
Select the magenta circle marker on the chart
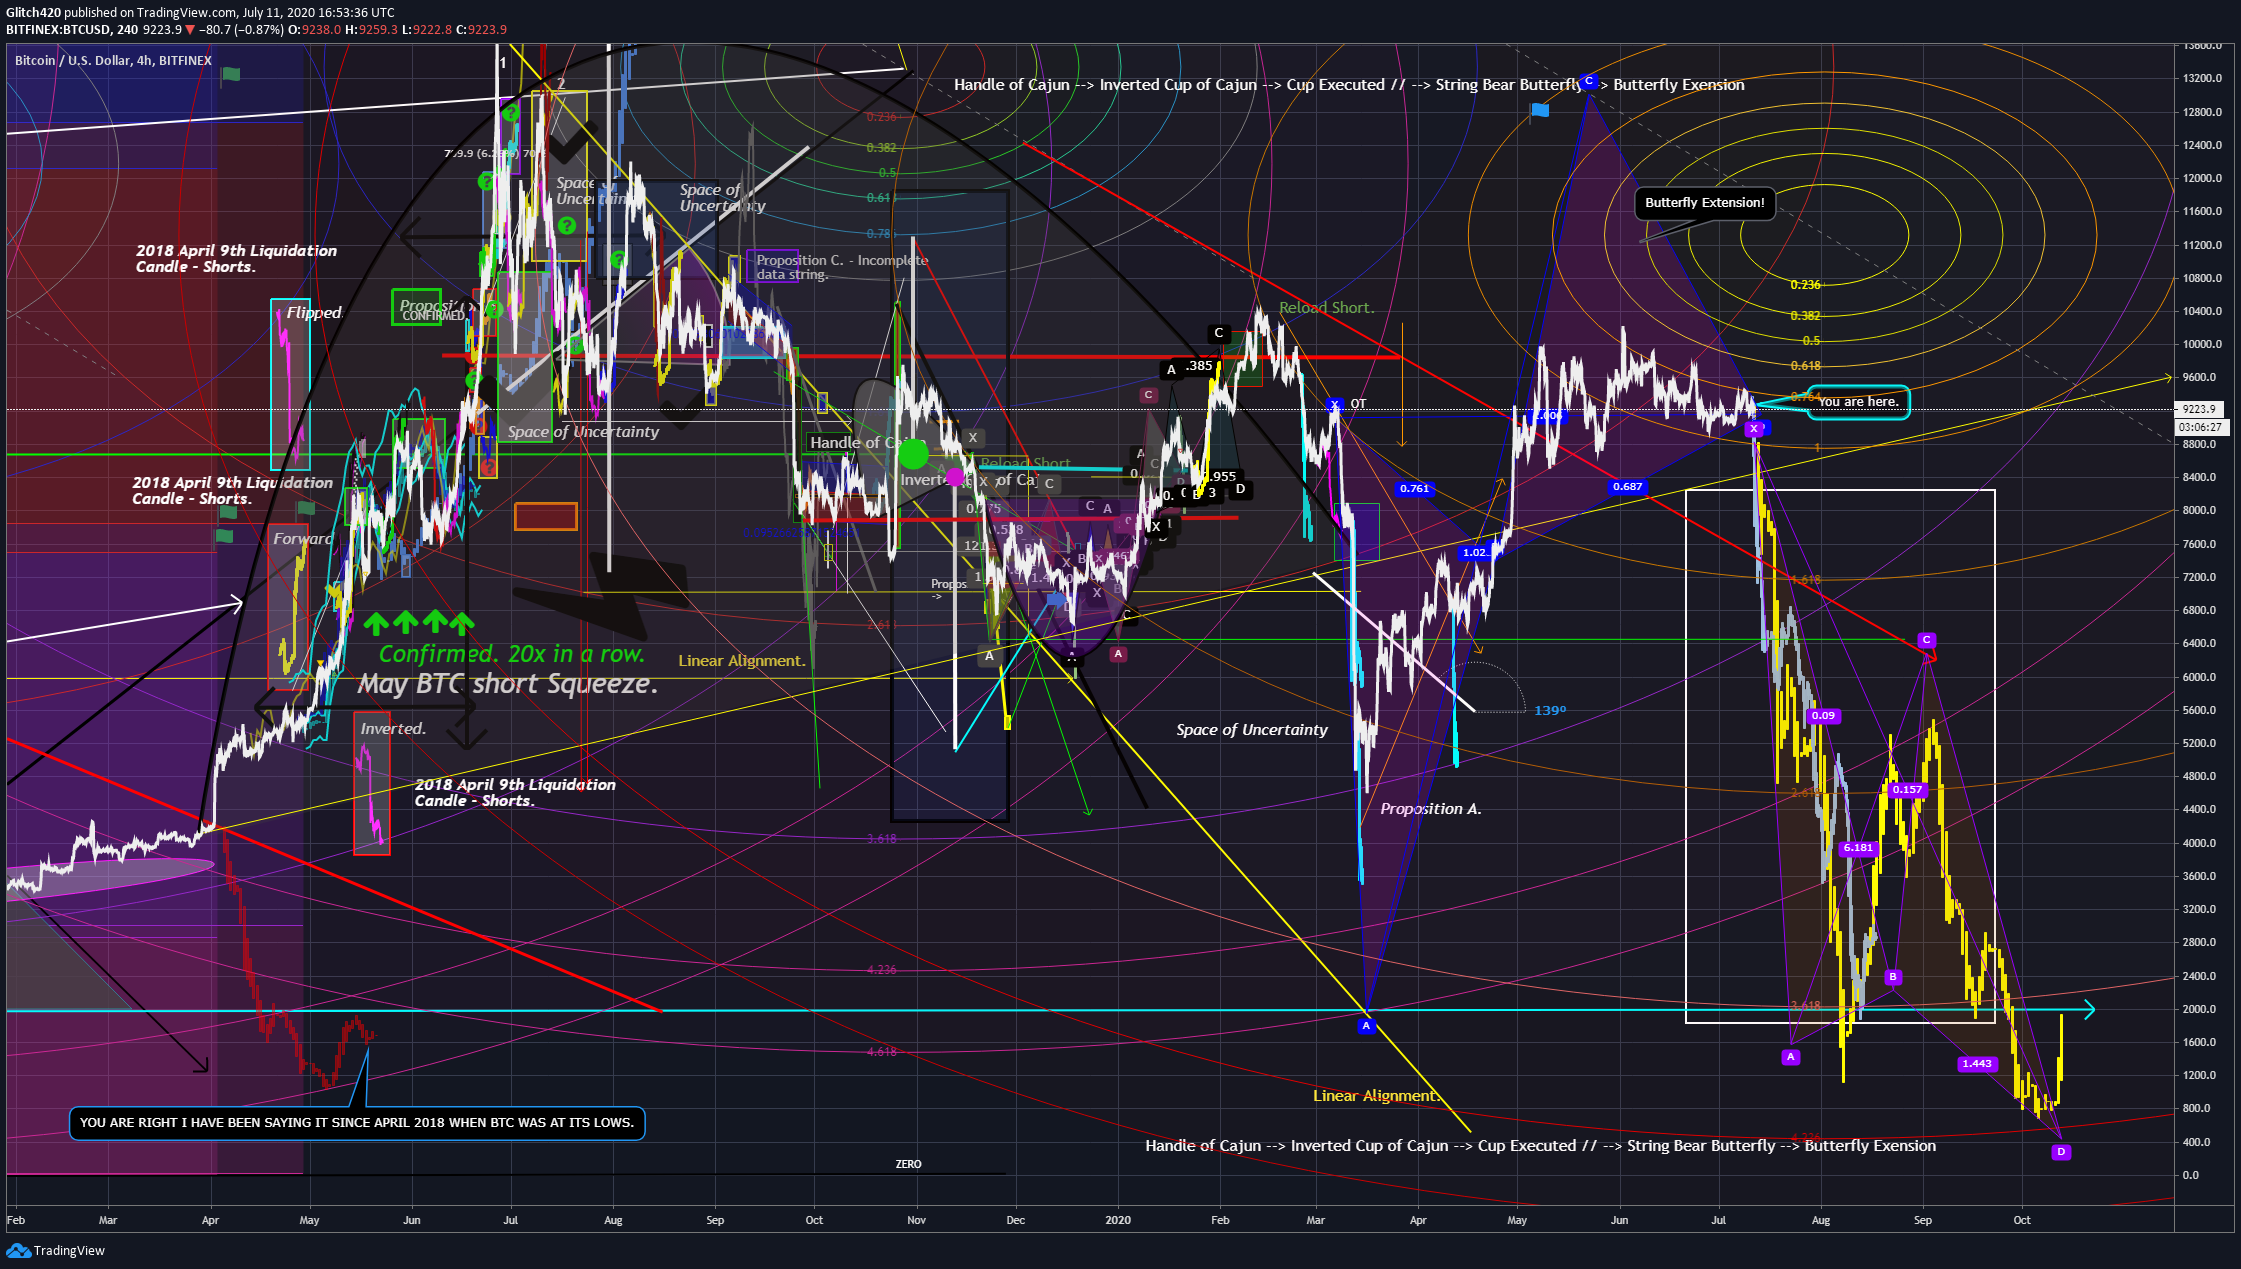(x=955, y=477)
